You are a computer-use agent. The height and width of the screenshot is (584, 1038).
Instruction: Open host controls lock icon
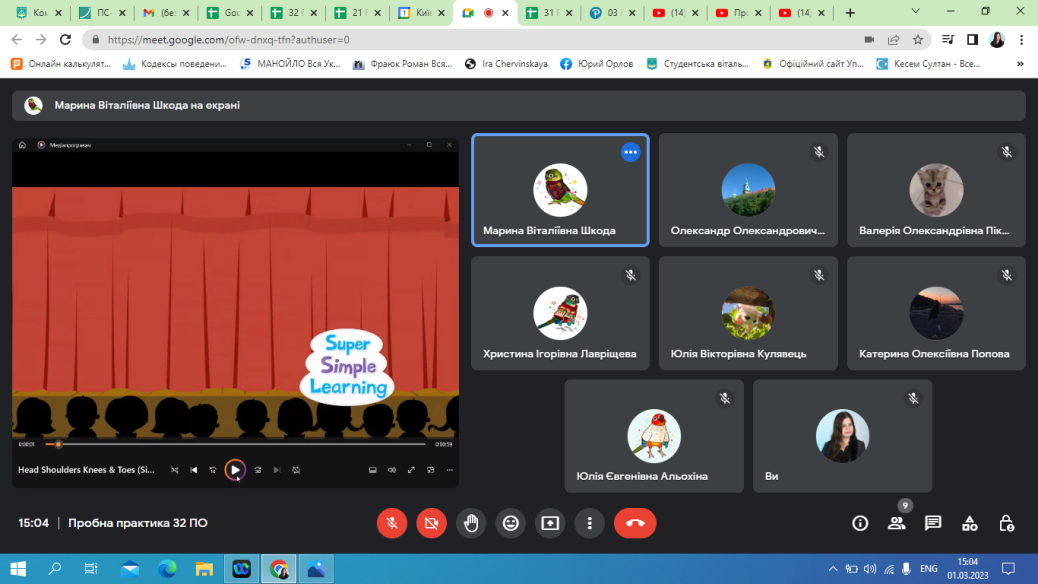tap(1006, 523)
